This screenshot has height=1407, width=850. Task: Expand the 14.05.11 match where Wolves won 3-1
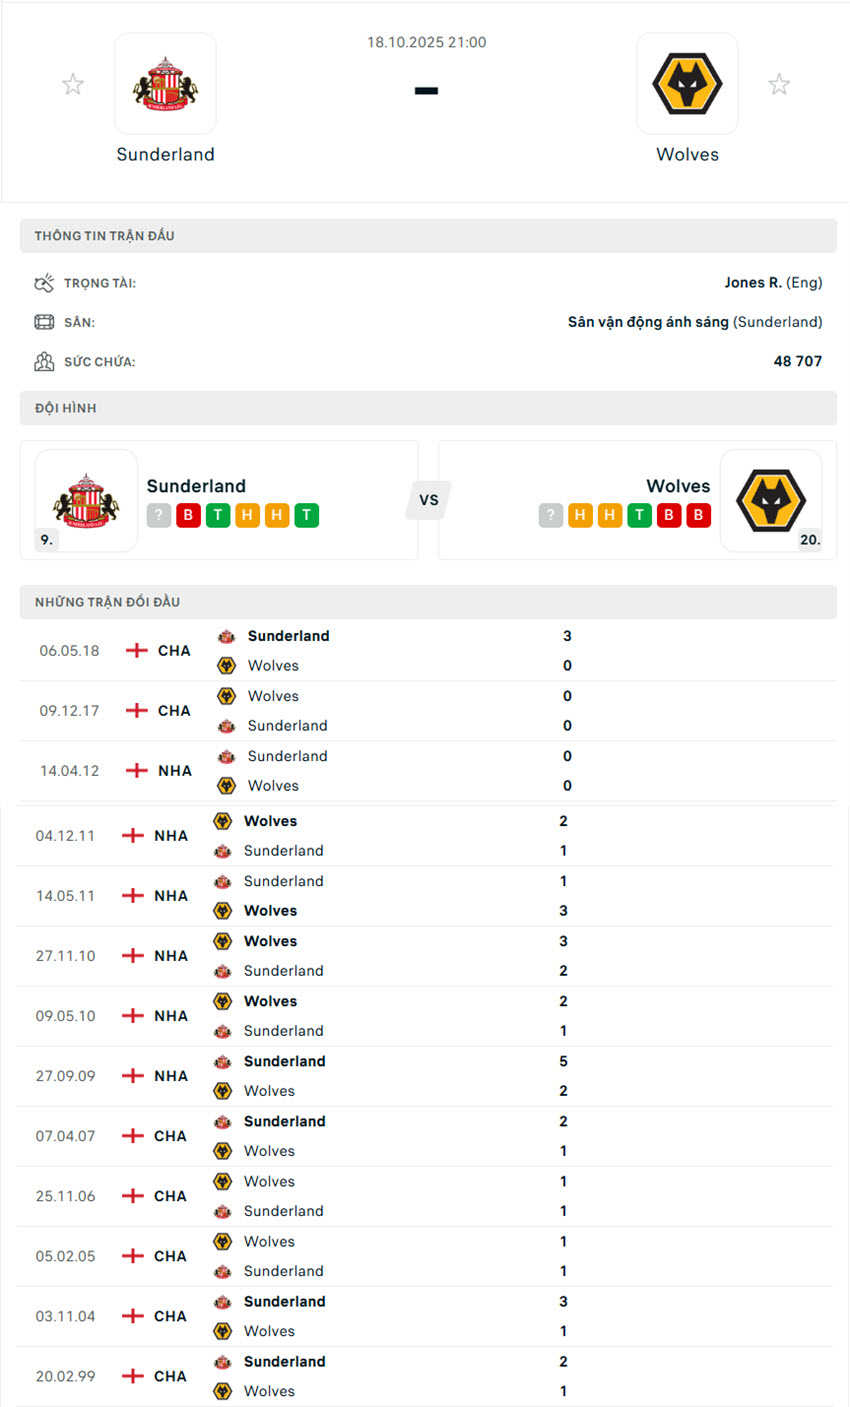coord(425,895)
